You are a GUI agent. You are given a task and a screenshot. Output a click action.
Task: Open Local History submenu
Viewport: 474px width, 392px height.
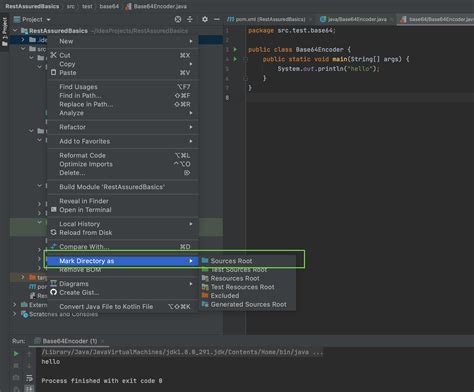[x=123, y=224]
